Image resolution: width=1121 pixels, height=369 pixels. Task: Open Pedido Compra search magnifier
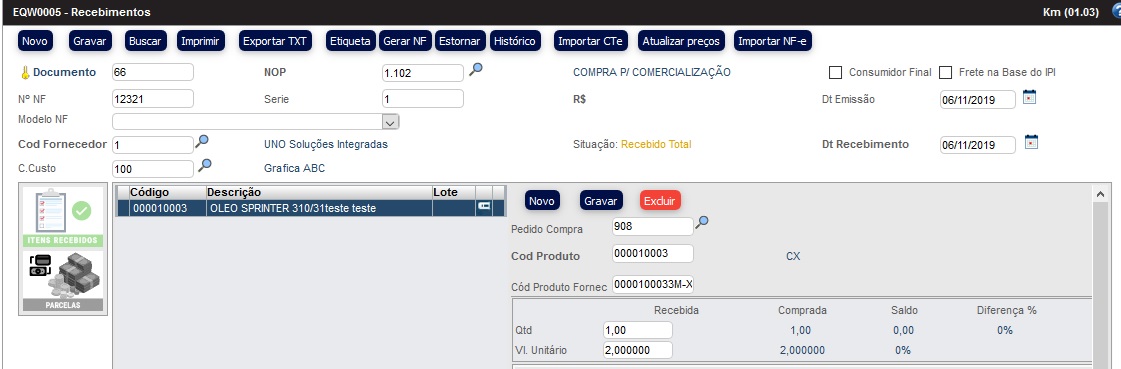coord(702,222)
